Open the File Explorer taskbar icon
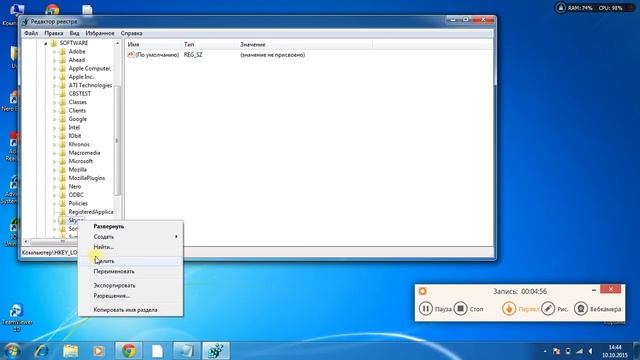 pyautogui.click(x=71, y=351)
